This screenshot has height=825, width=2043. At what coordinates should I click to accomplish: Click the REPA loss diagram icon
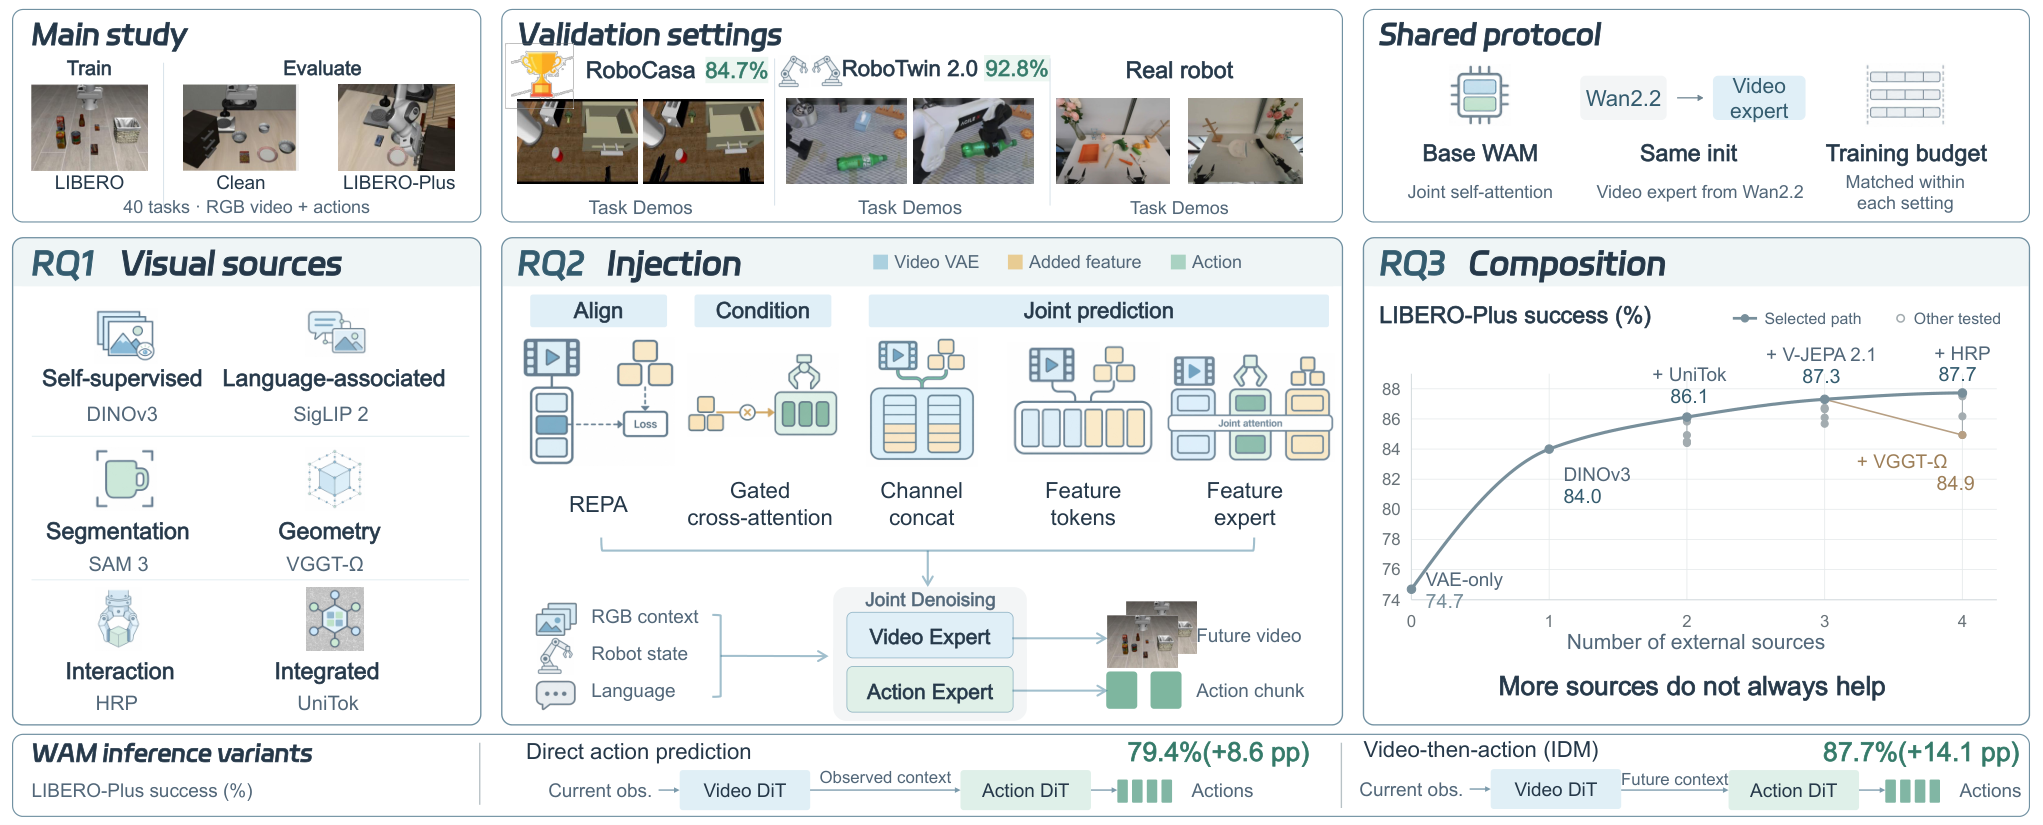(x=598, y=401)
